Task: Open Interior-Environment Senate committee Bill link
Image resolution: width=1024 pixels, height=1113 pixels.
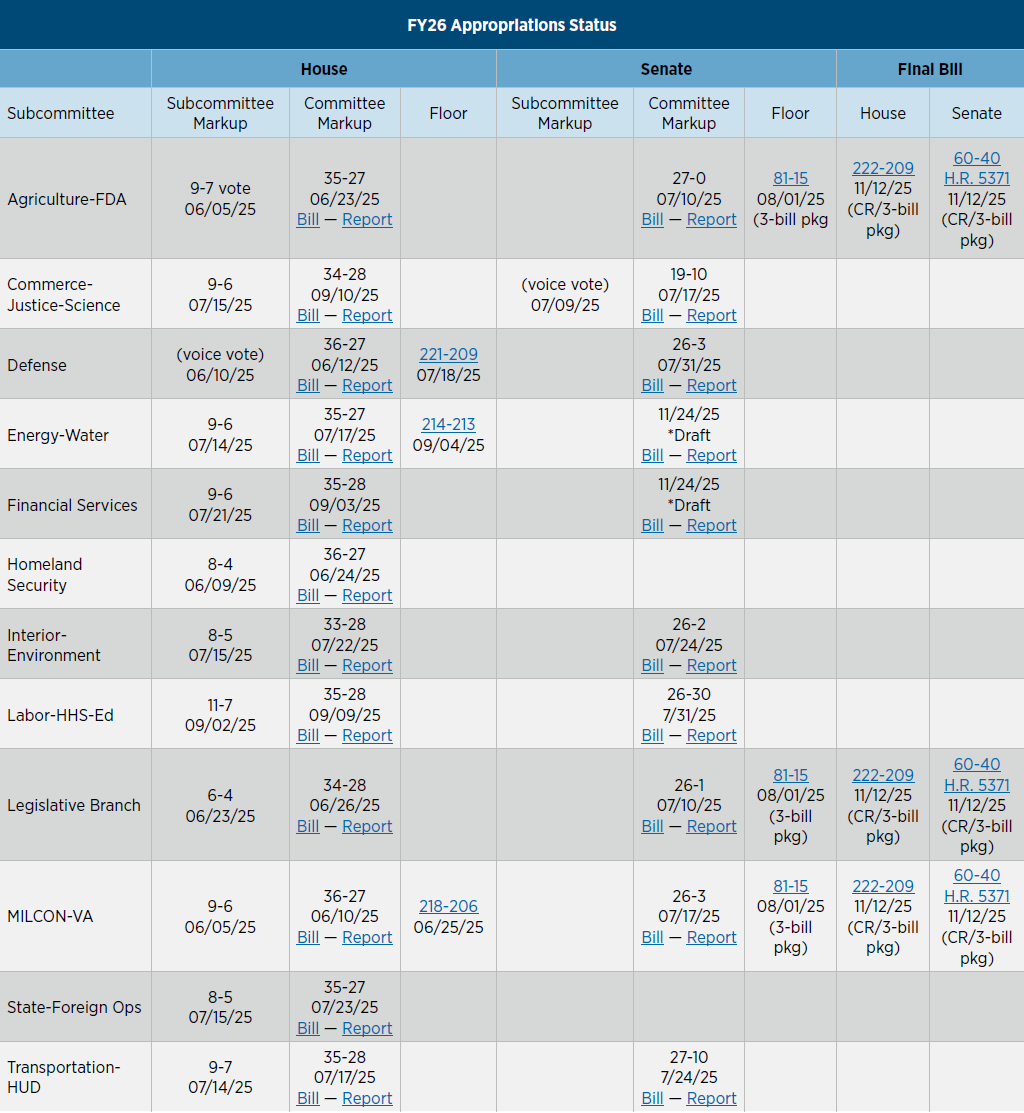Action: 652,665
